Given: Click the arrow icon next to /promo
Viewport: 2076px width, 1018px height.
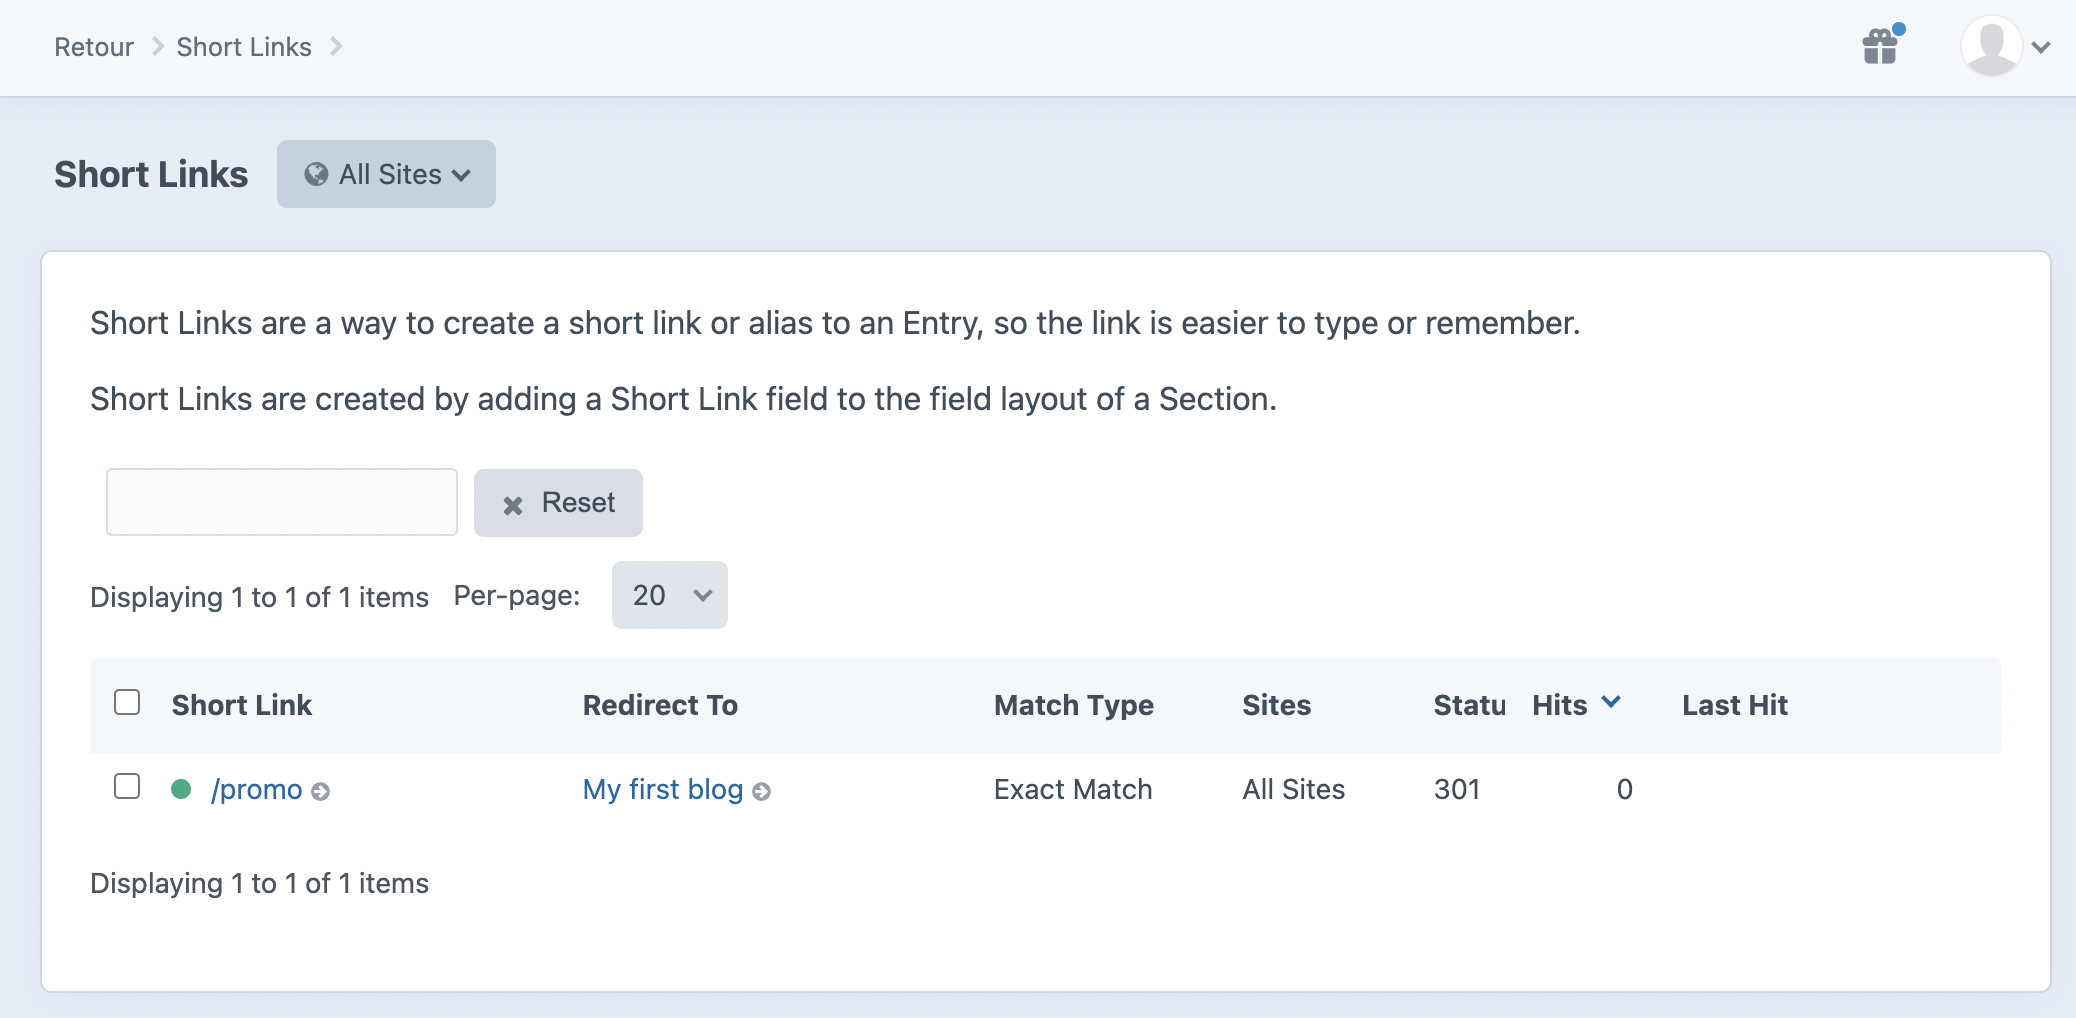Looking at the screenshot, I should (x=320, y=792).
